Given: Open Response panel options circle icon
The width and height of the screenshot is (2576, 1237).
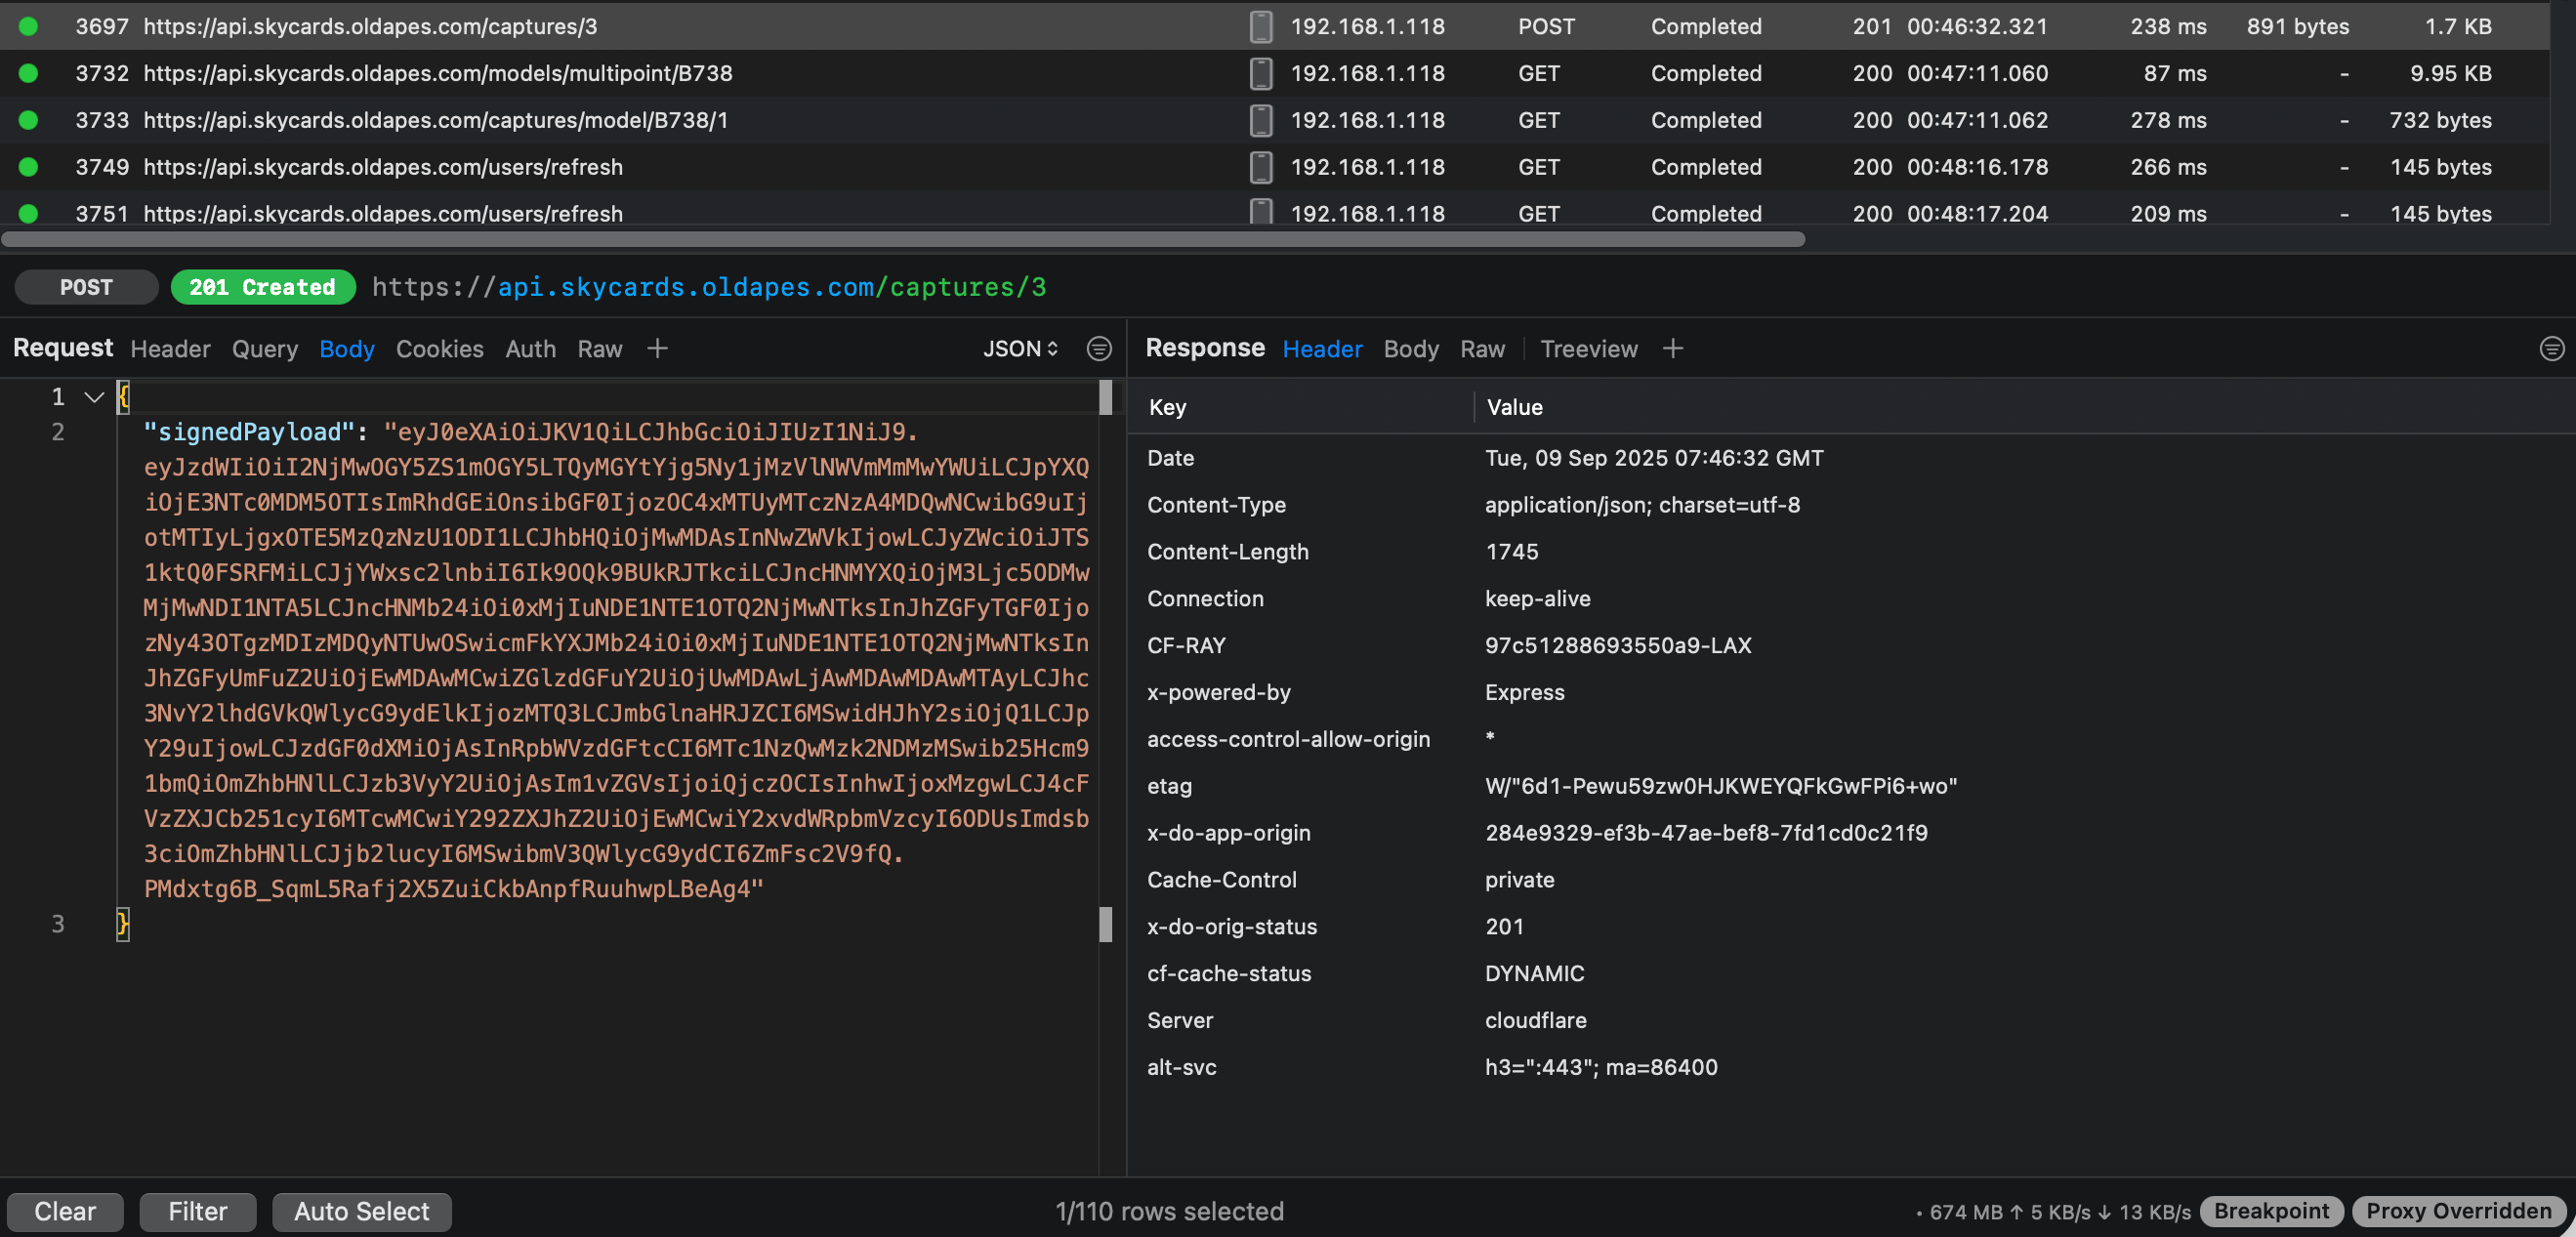Looking at the screenshot, I should click(x=2551, y=348).
